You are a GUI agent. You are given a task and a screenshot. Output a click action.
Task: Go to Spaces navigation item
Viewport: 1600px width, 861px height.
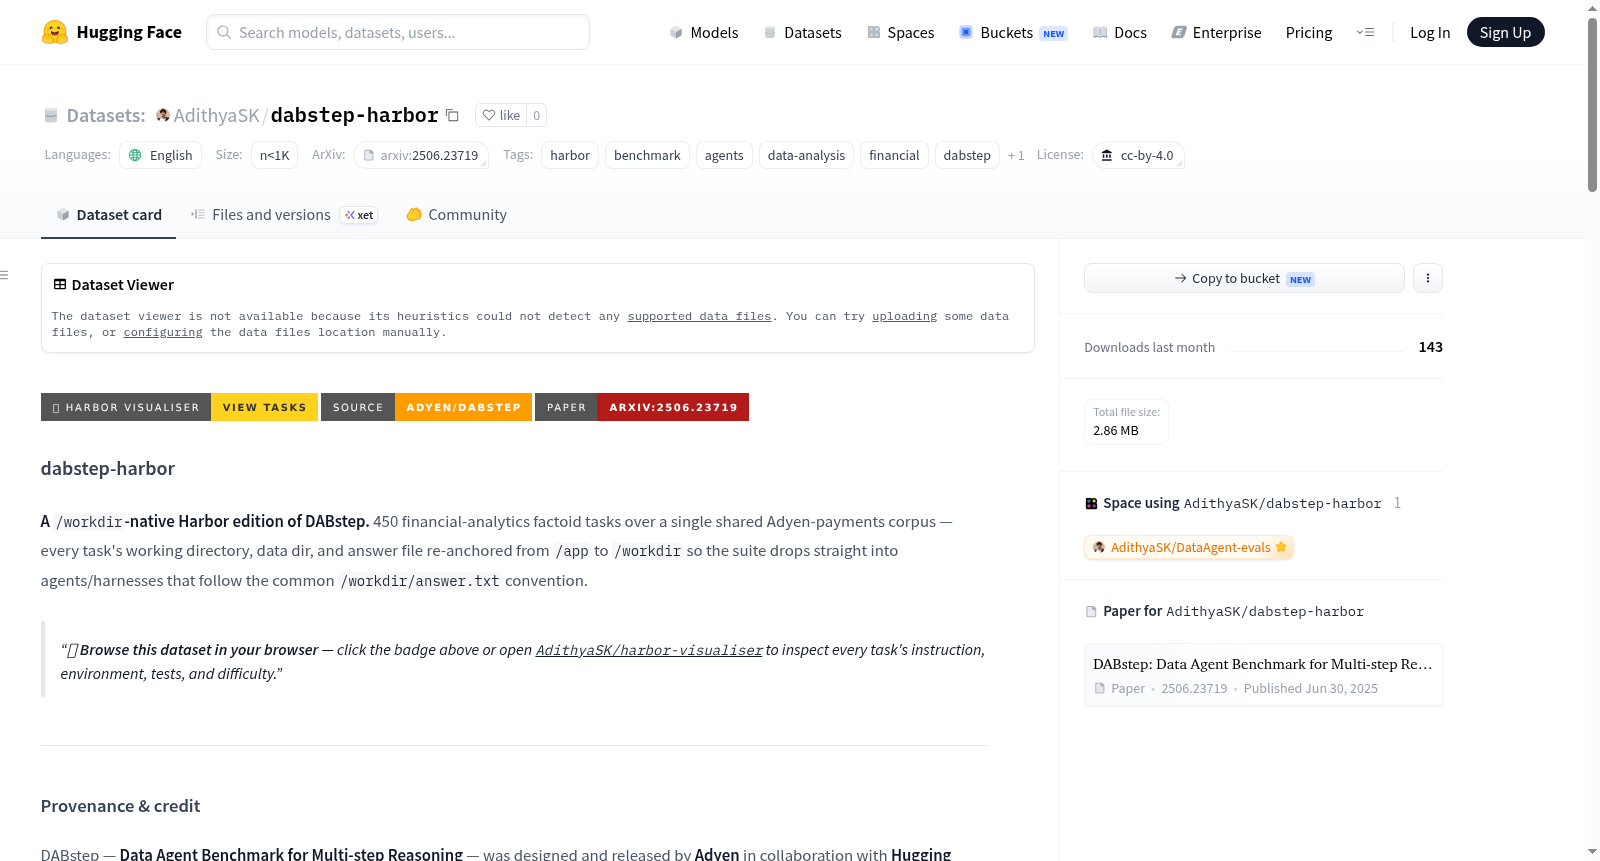click(x=900, y=32)
